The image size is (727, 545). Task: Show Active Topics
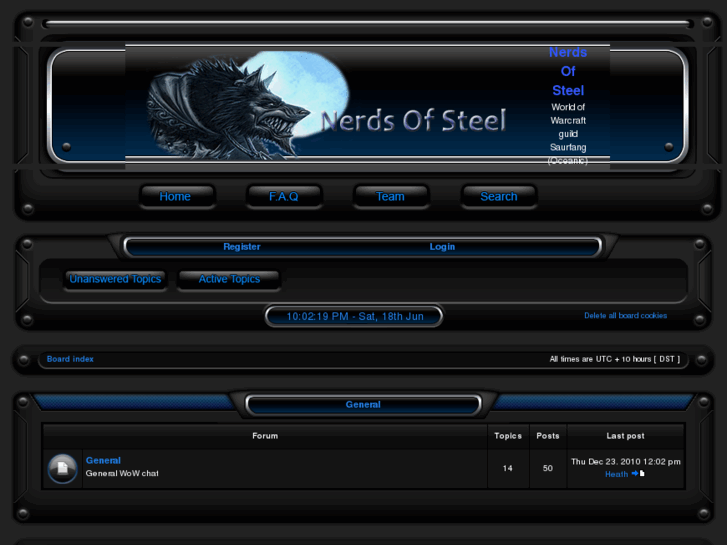coord(230,279)
